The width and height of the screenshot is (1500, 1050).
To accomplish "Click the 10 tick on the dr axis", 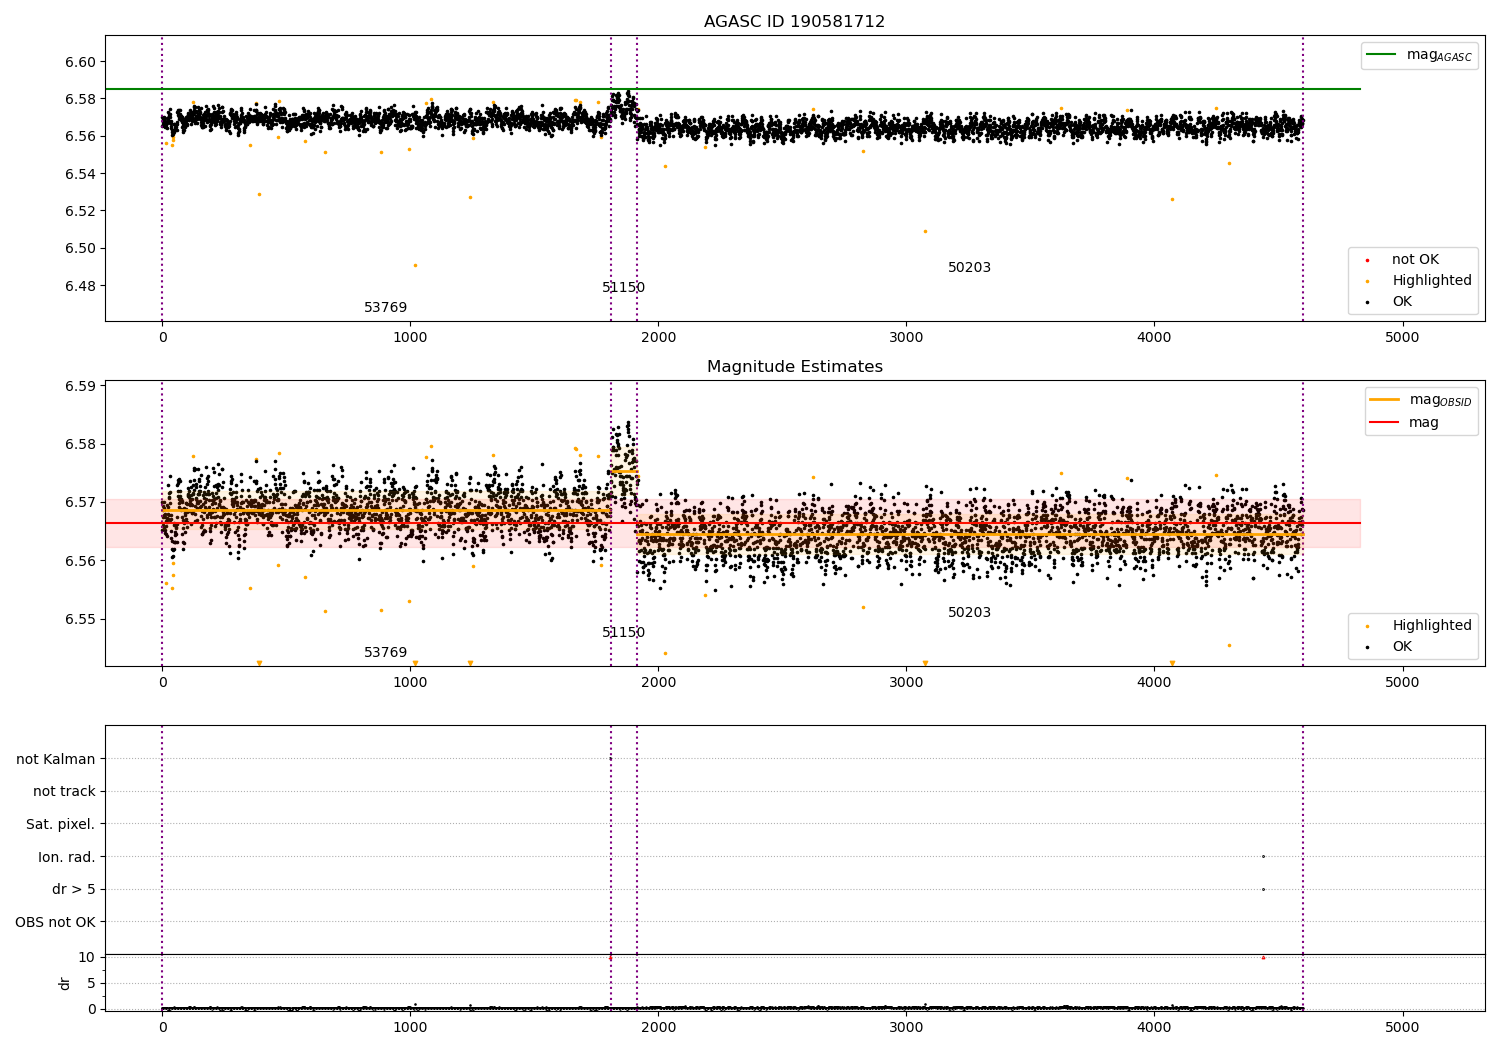I will click(87, 957).
